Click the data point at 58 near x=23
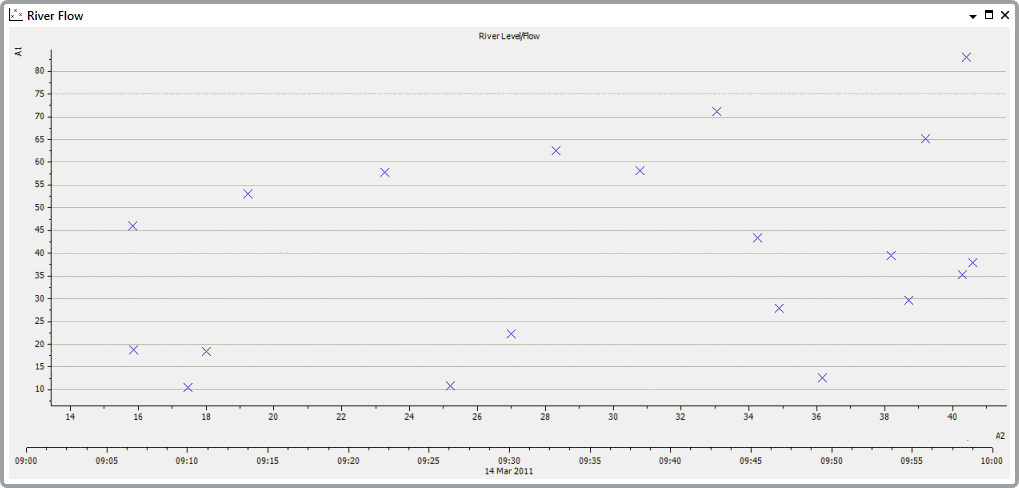 pos(384,172)
